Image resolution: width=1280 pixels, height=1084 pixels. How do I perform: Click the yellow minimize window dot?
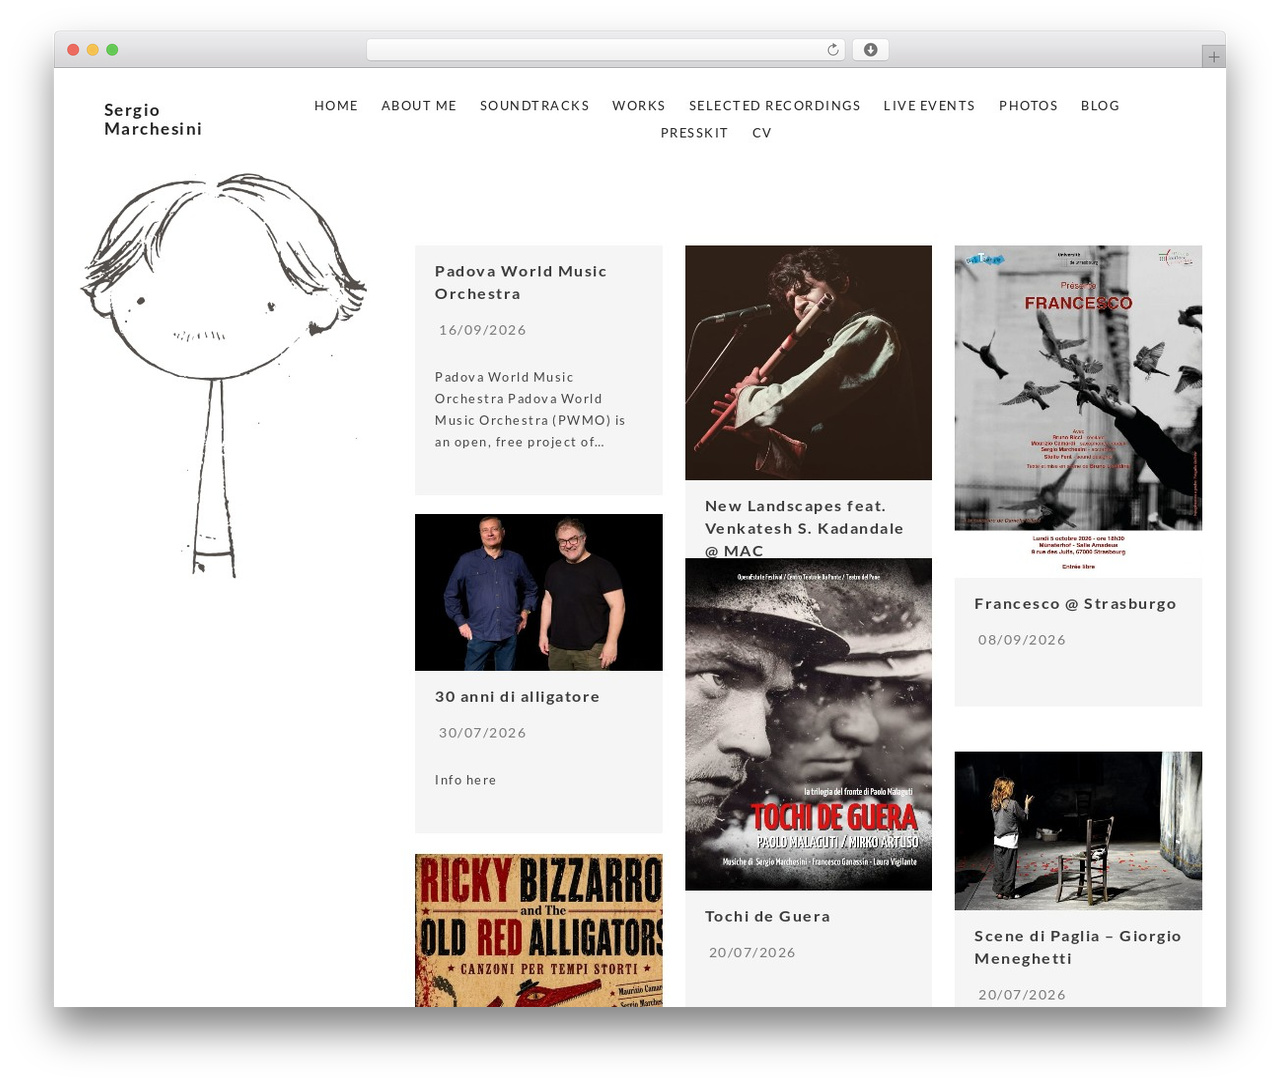click(92, 50)
